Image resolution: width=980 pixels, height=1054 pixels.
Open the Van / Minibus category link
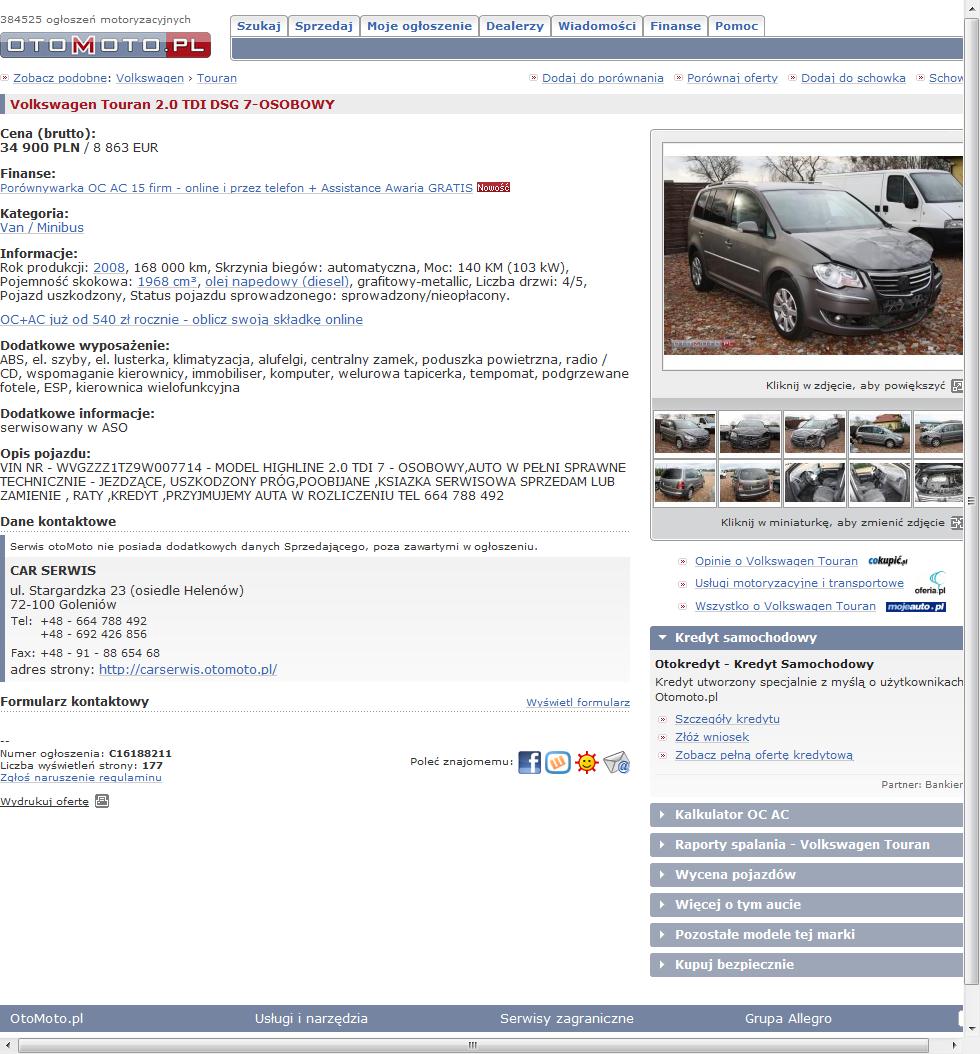tap(42, 228)
